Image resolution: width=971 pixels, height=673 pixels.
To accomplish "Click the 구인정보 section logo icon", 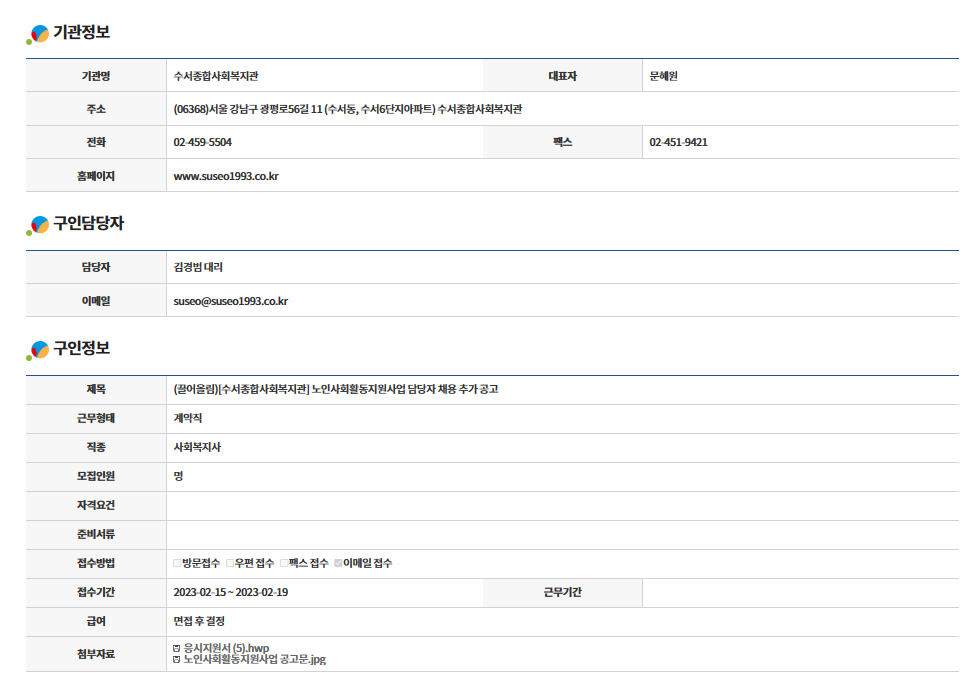I will (x=38, y=350).
